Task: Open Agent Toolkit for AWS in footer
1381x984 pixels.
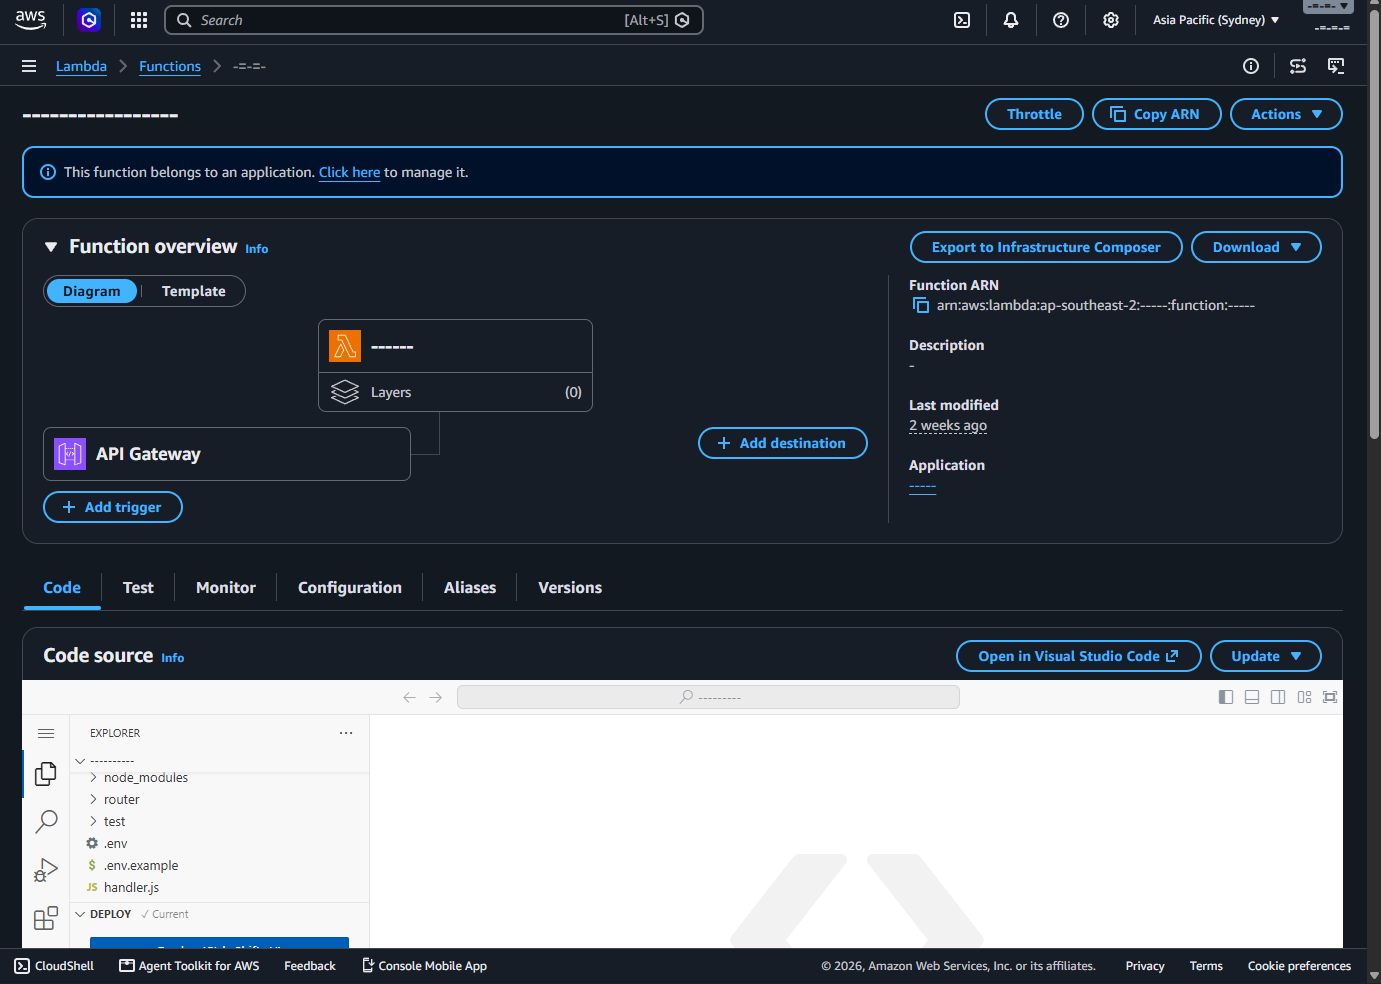Action: point(189,966)
